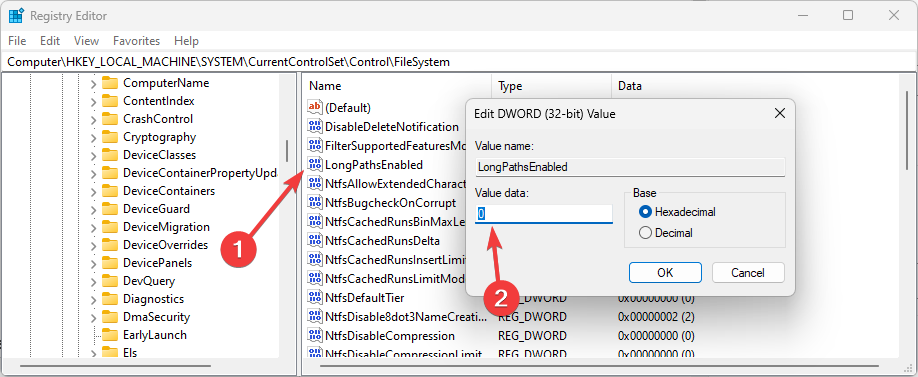Click the EarlyLaunch folder icon
Viewport: 918px width, 377px height.
point(110,335)
